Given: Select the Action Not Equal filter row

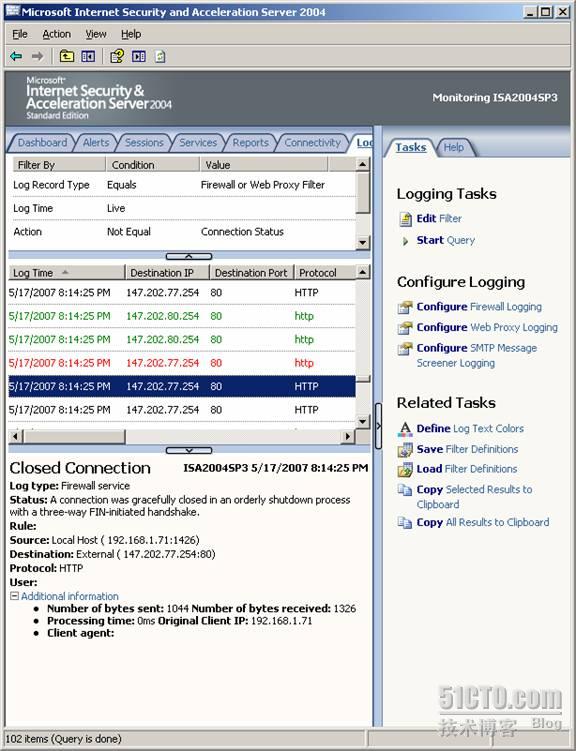Looking at the screenshot, I should [184, 232].
